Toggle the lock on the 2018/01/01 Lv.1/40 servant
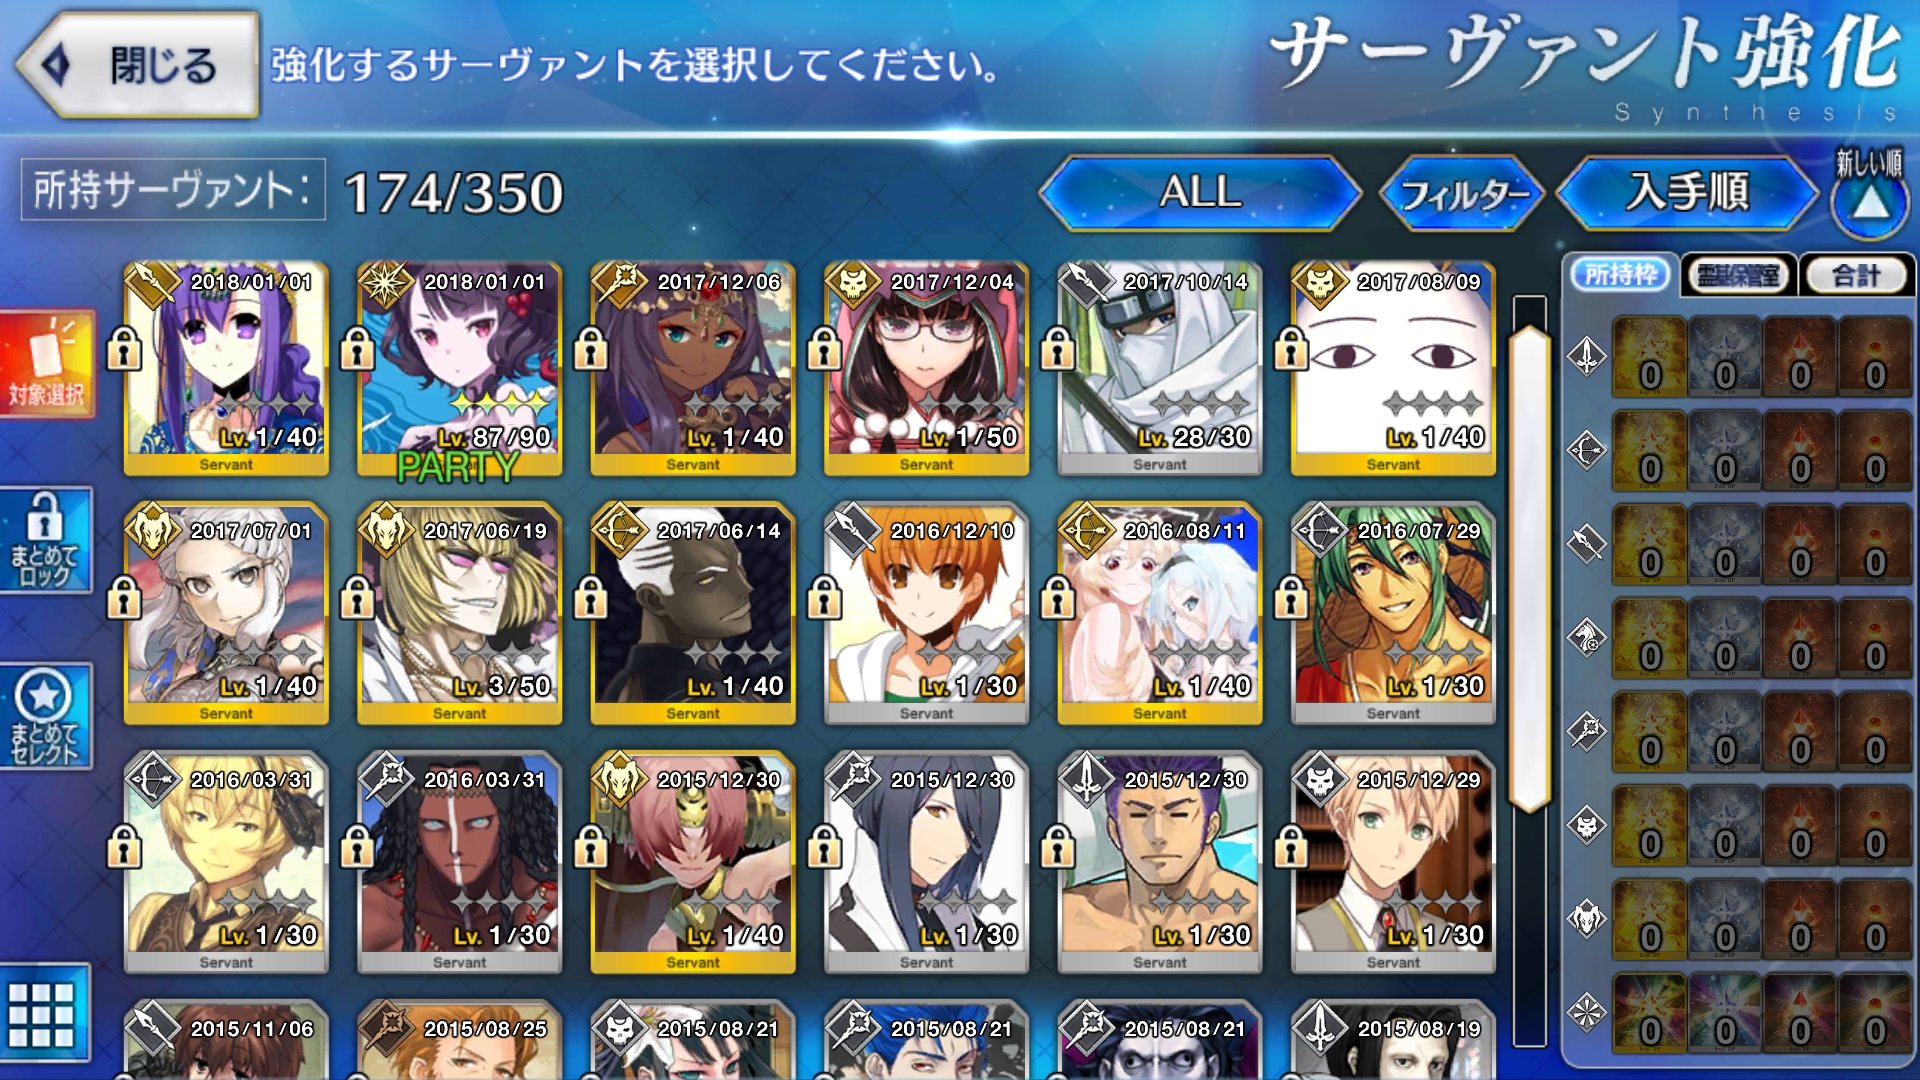1920x1080 pixels. pyautogui.click(x=124, y=349)
